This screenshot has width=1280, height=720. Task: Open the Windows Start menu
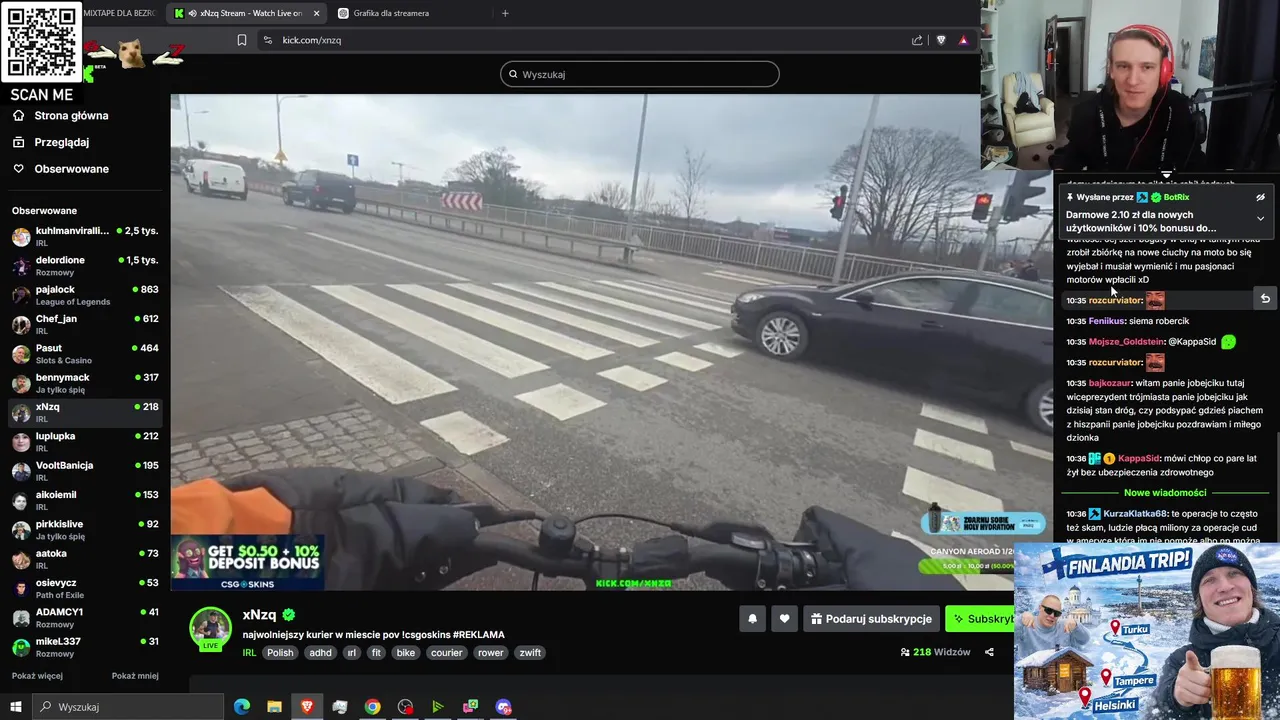click(16, 707)
